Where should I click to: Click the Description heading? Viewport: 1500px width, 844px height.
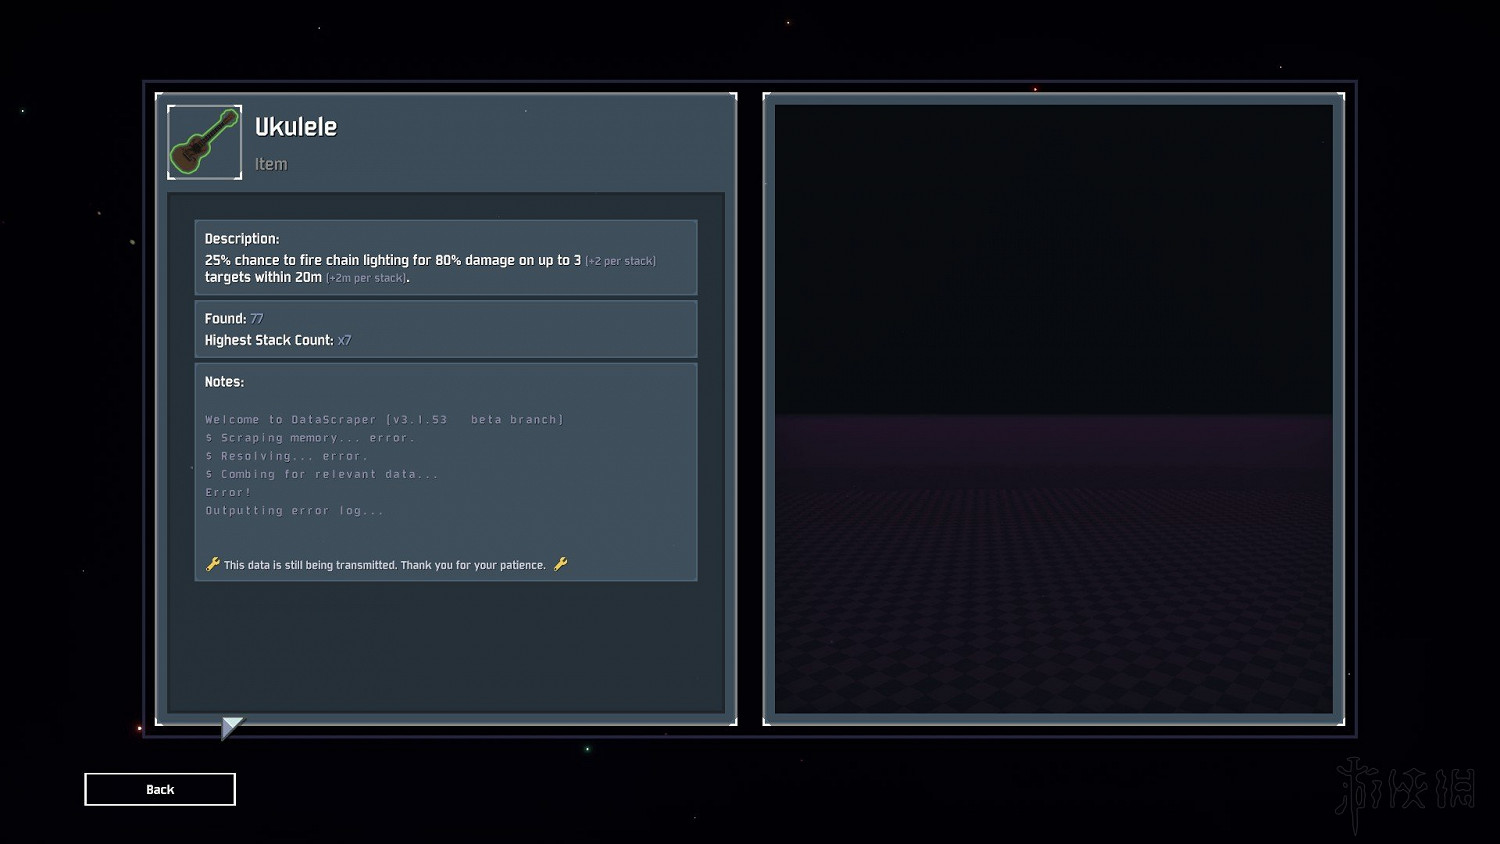242,239
